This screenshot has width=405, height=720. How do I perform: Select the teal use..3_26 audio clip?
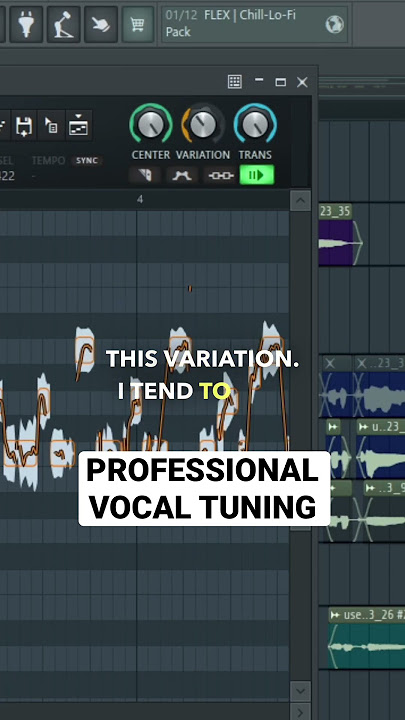pos(367,646)
